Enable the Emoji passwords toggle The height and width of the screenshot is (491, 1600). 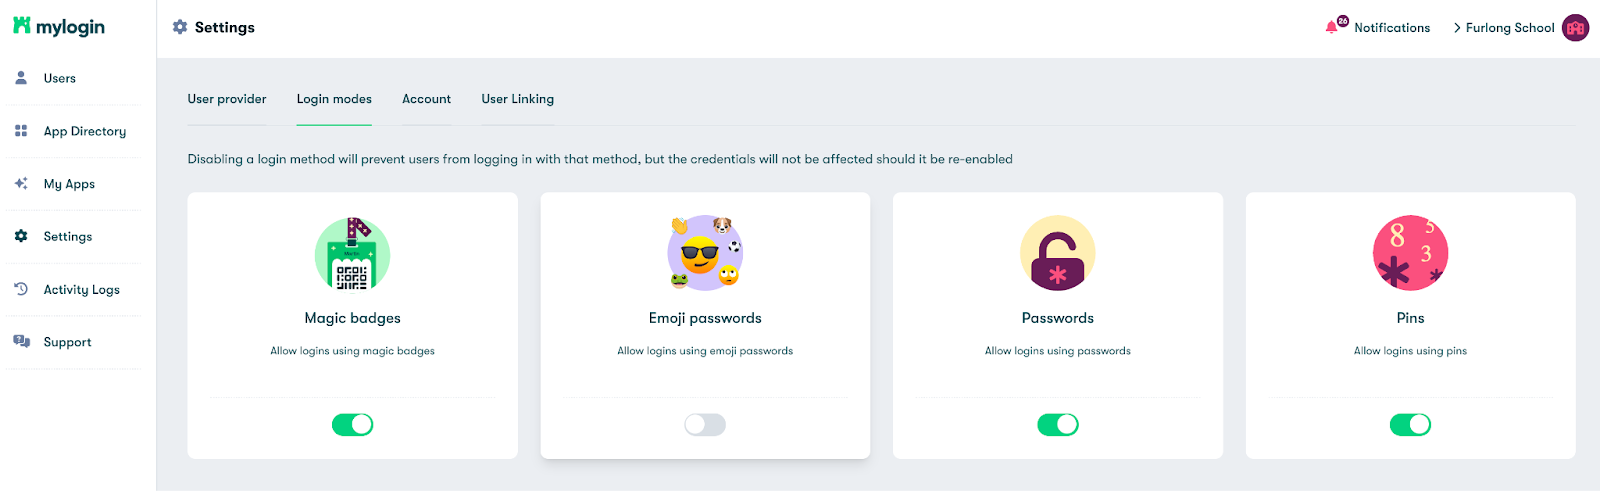tap(705, 425)
